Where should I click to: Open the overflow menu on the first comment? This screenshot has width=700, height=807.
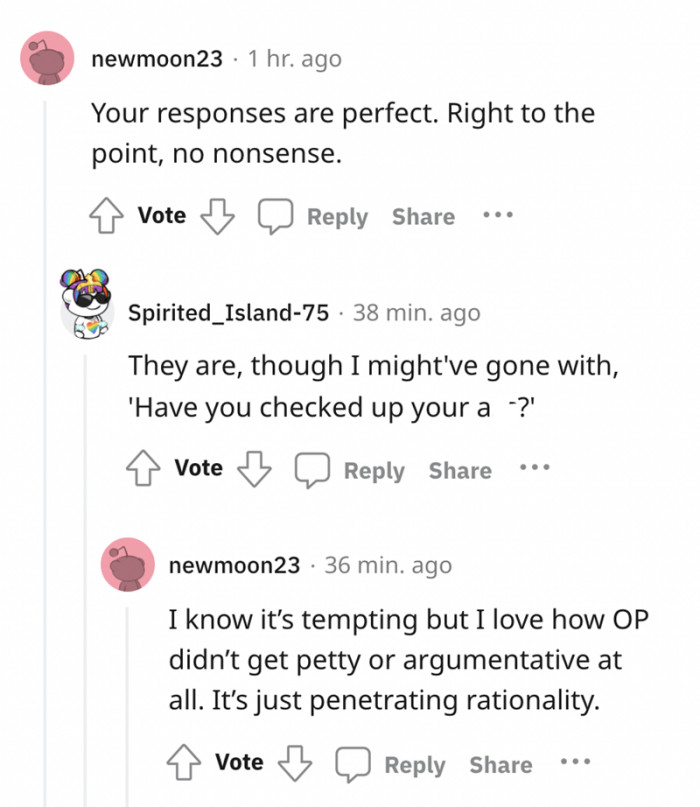pos(497,215)
